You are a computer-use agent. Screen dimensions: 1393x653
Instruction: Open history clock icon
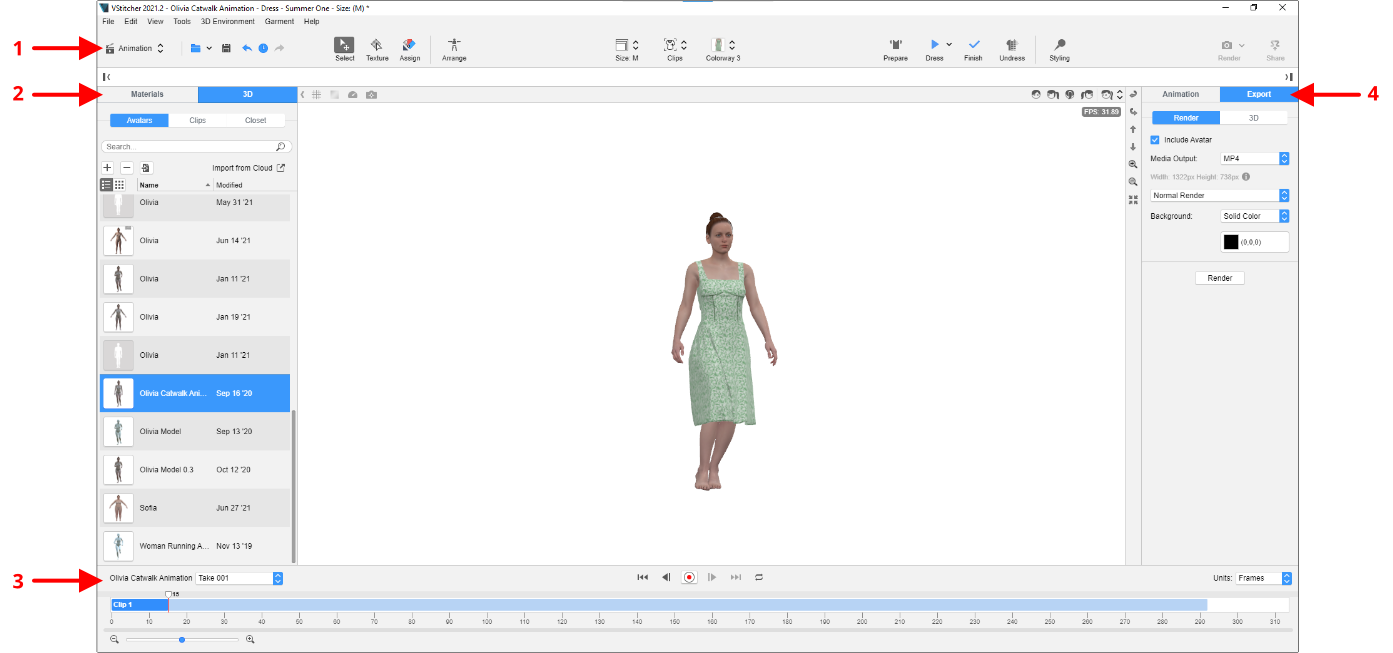263,48
